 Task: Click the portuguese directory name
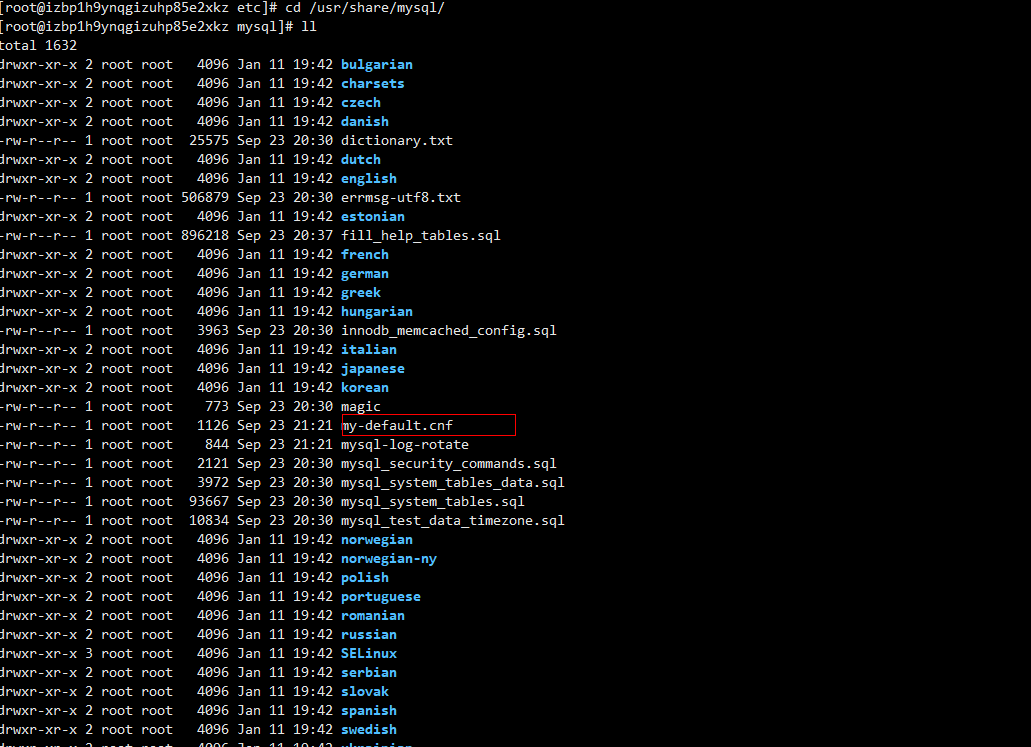click(381, 596)
